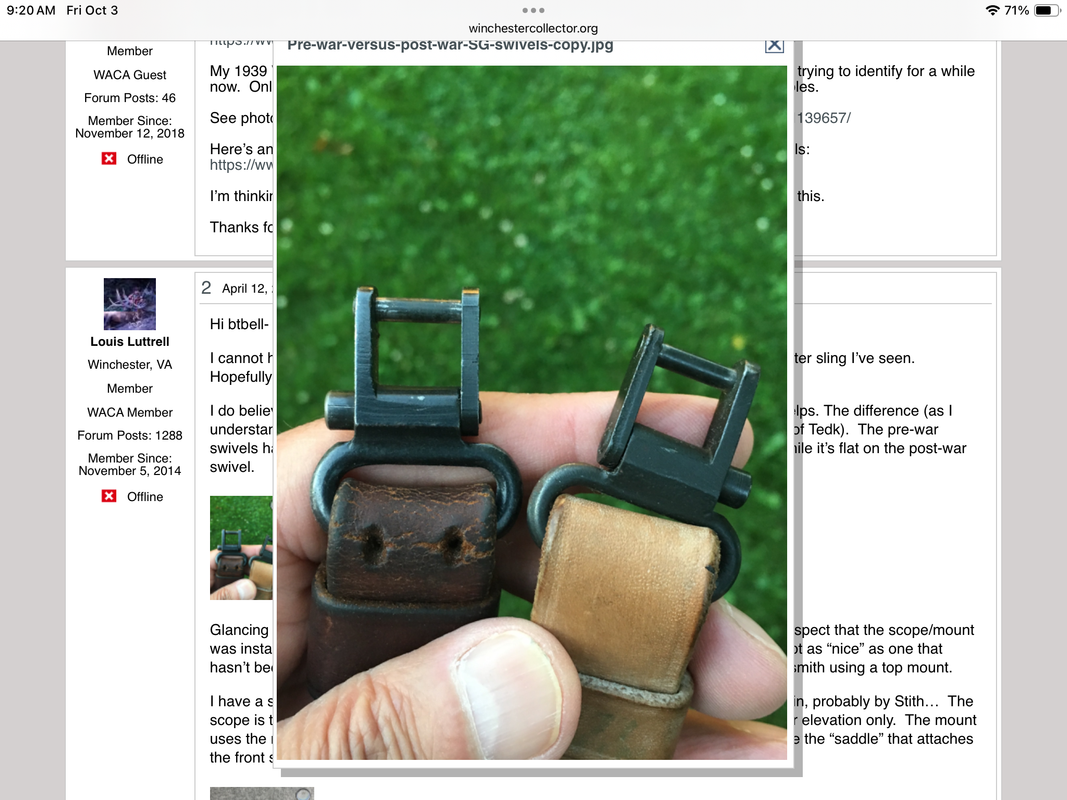Close the swivels image lightbox
Image resolution: width=1067 pixels, height=800 pixels.
[774, 46]
